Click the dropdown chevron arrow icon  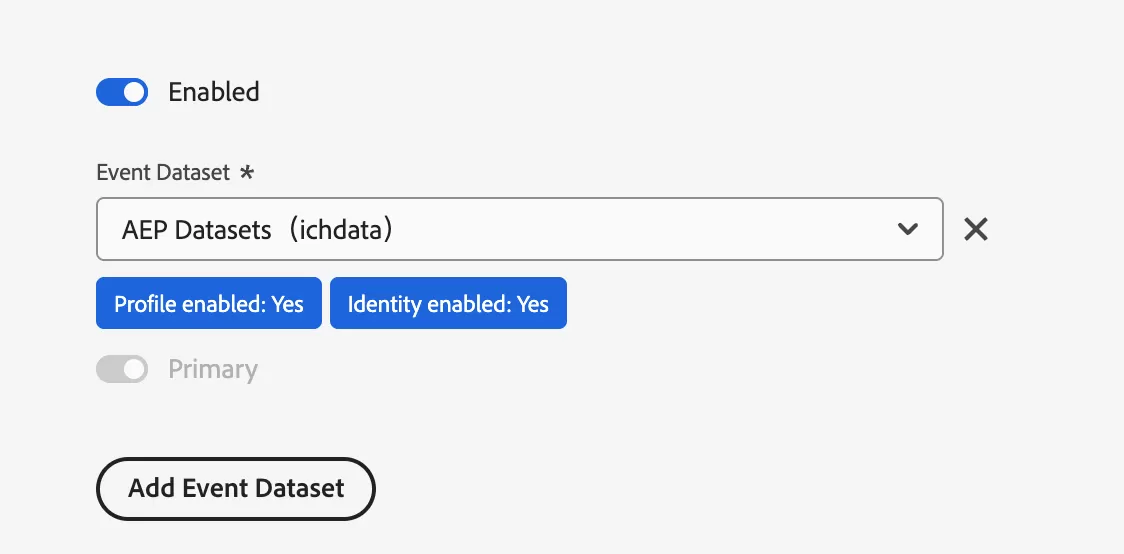tap(907, 230)
